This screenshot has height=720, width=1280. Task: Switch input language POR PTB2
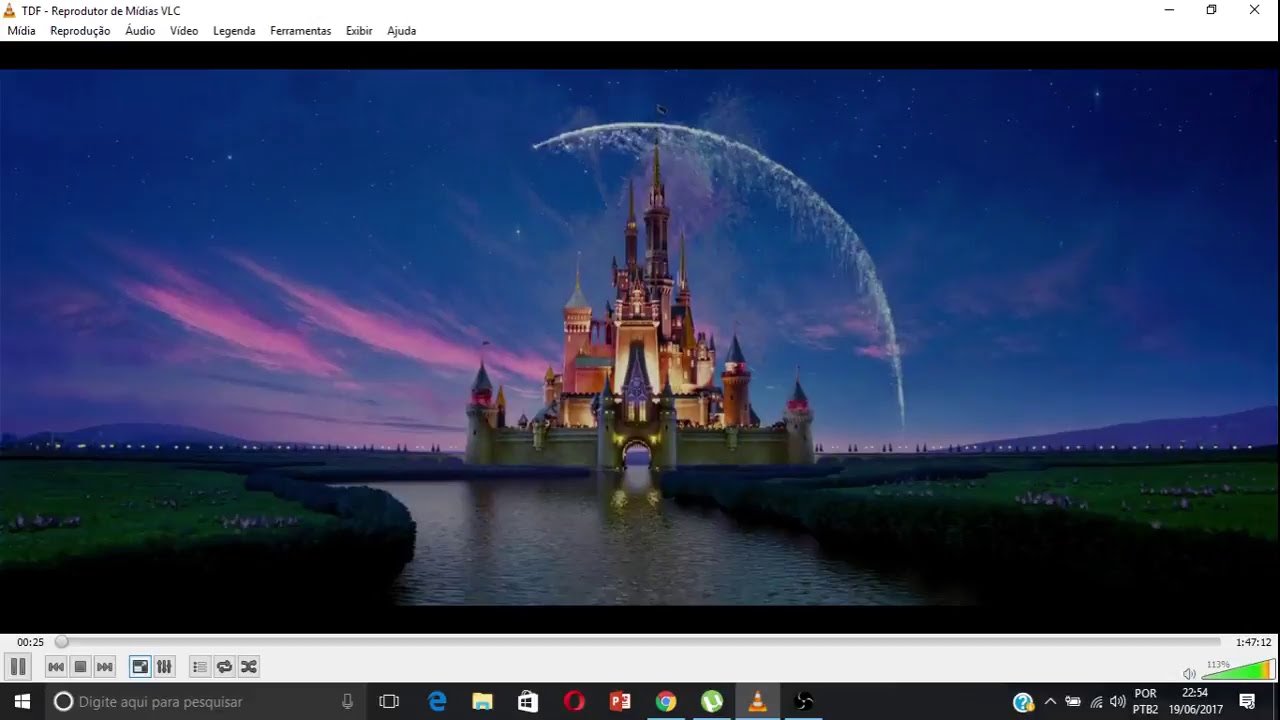click(x=1146, y=701)
